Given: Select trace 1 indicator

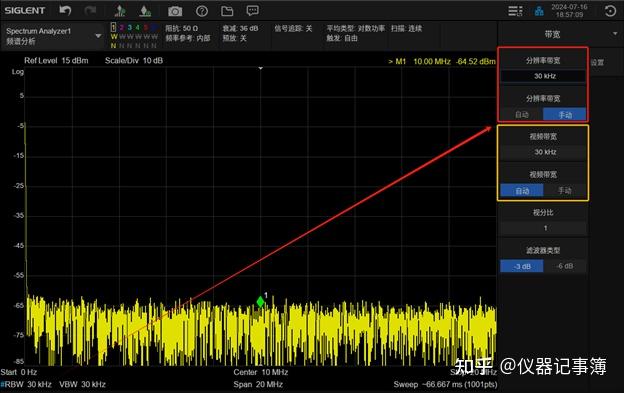Looking at the screenshot, I should 113,27.
